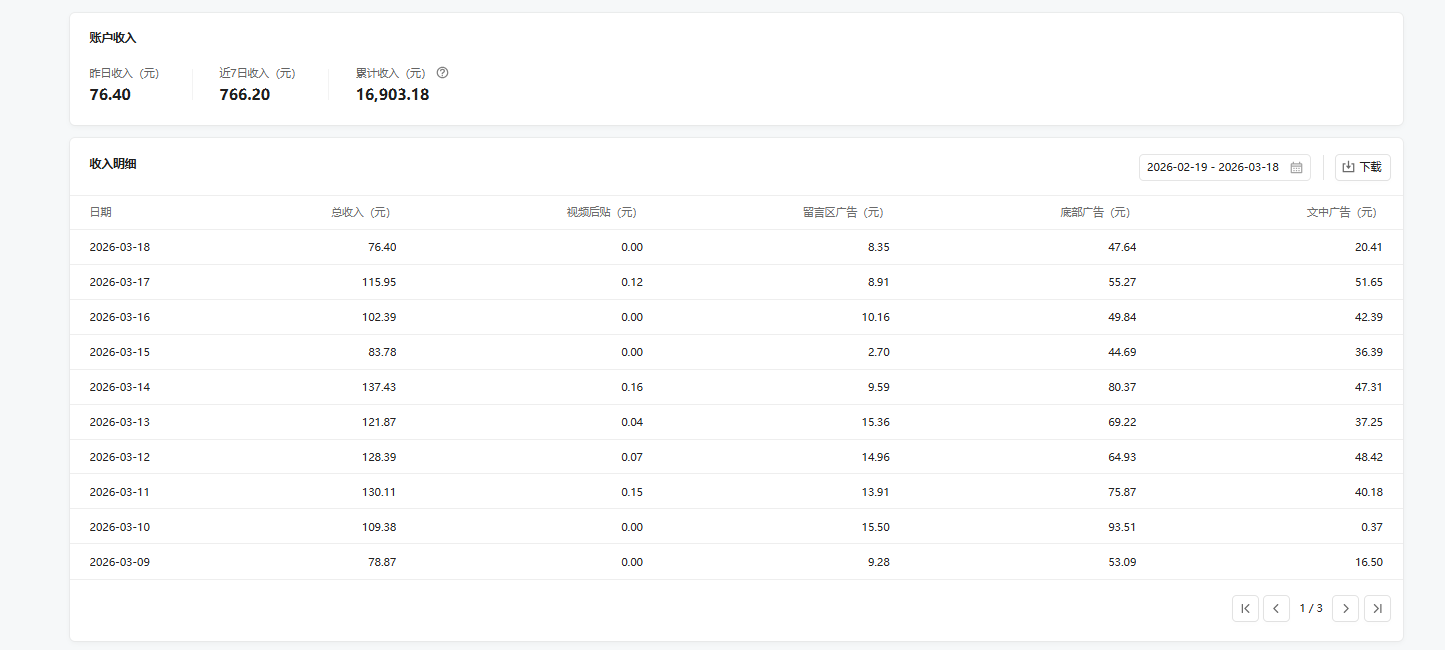Click the help icon beside 累计收入
The image size is (1445, 650).
(x=442, y=73)
